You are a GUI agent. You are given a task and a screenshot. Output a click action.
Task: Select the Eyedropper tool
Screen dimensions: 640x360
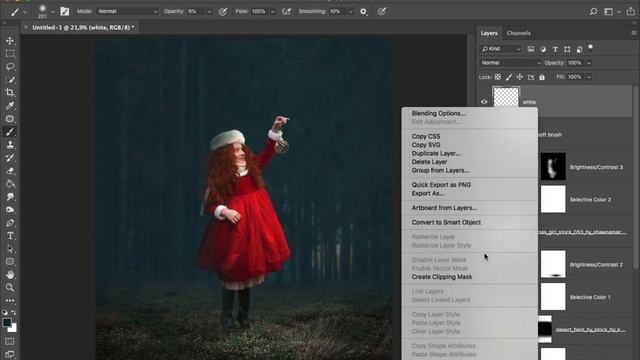(10, 106)
